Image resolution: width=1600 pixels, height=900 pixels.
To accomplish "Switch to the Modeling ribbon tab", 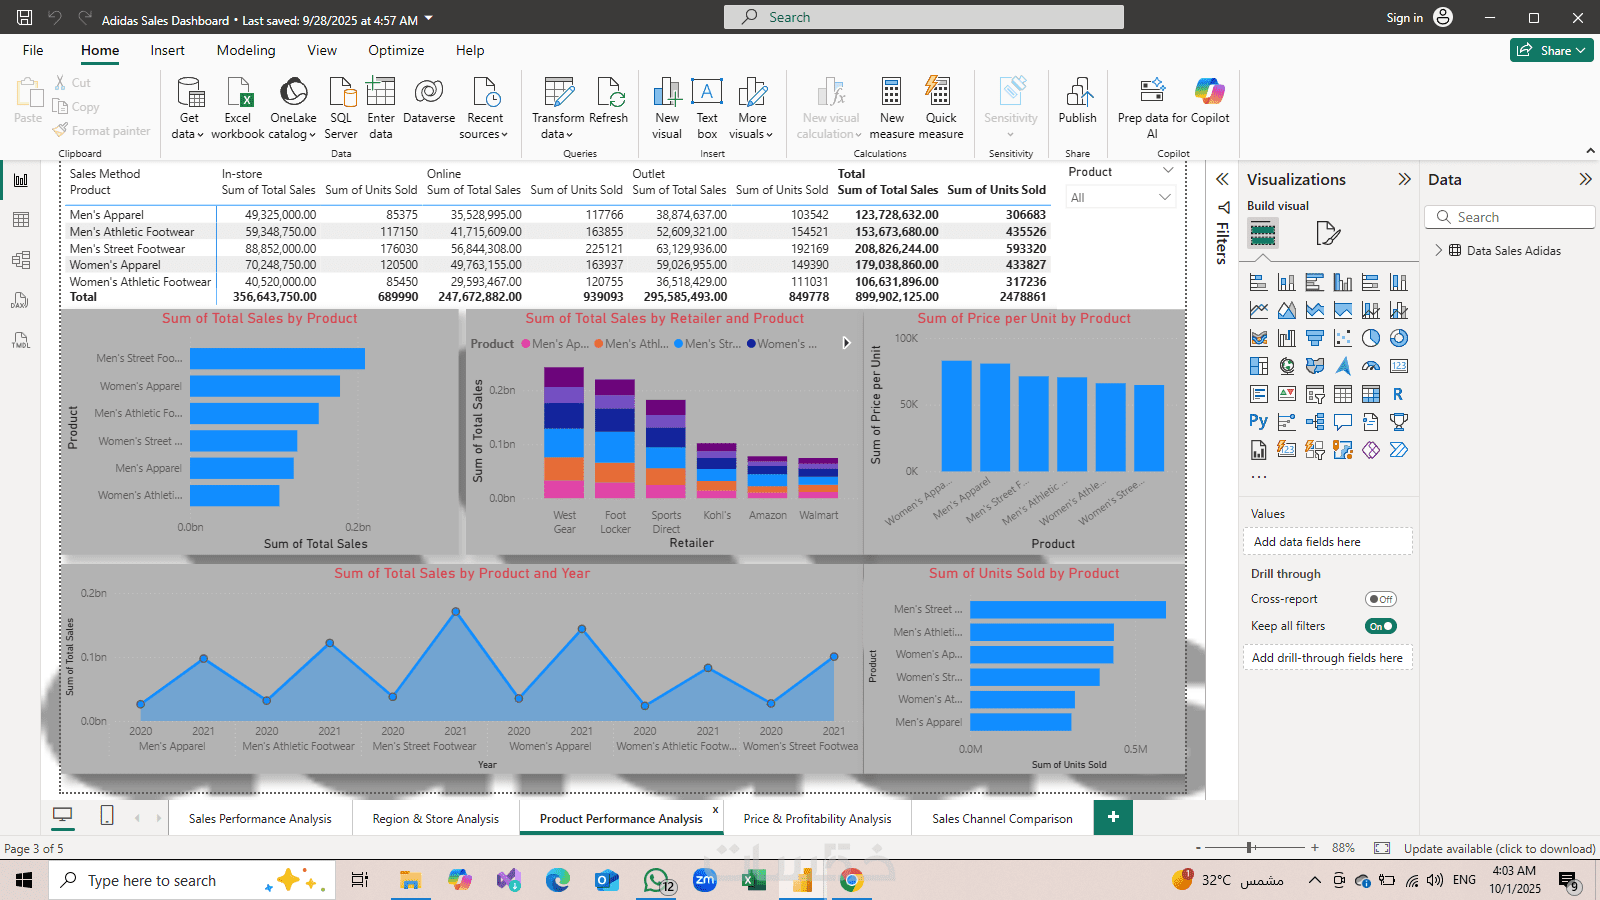I will pyautogui.click(x=246, y=50).
